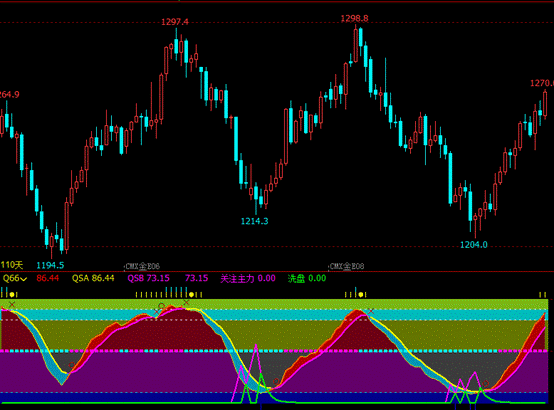Click the magenta 73.15 value
This screenshot has height=410, width=554.
(x=196, y=279)
